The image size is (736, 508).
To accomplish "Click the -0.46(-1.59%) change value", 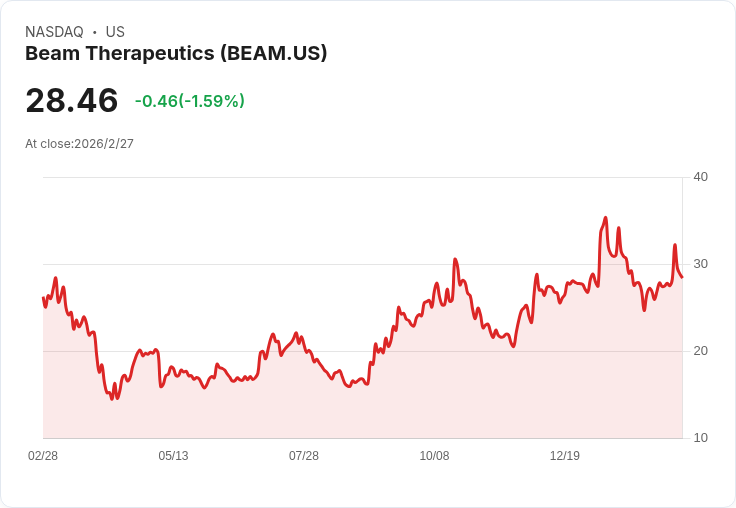I will (x=190, y=101).
